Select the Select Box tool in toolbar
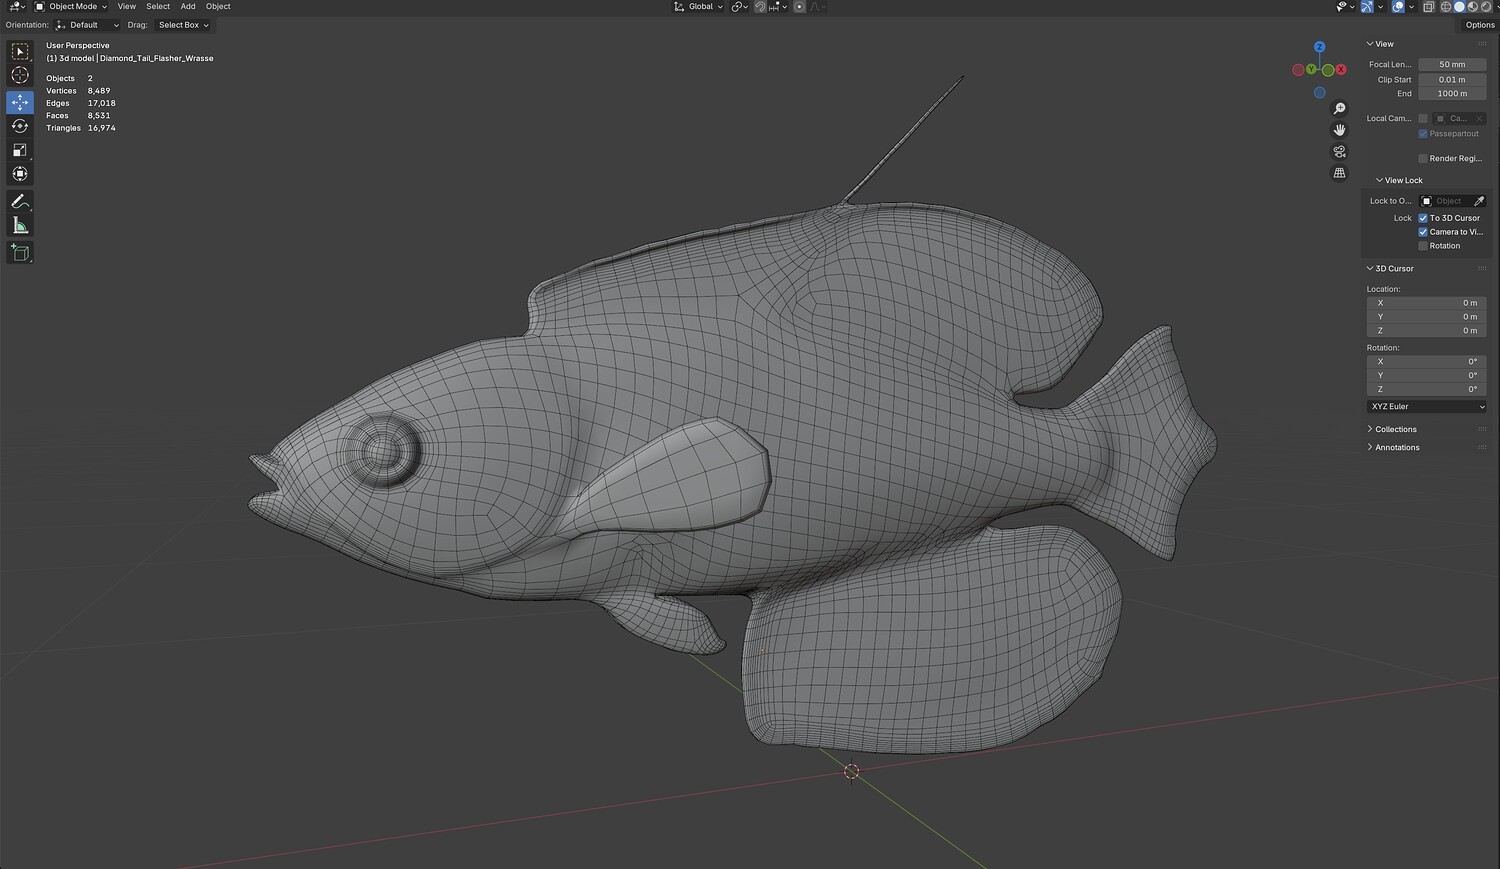Screen dimensions: 1500x869 pyautogui.click(x=20, y=51)
